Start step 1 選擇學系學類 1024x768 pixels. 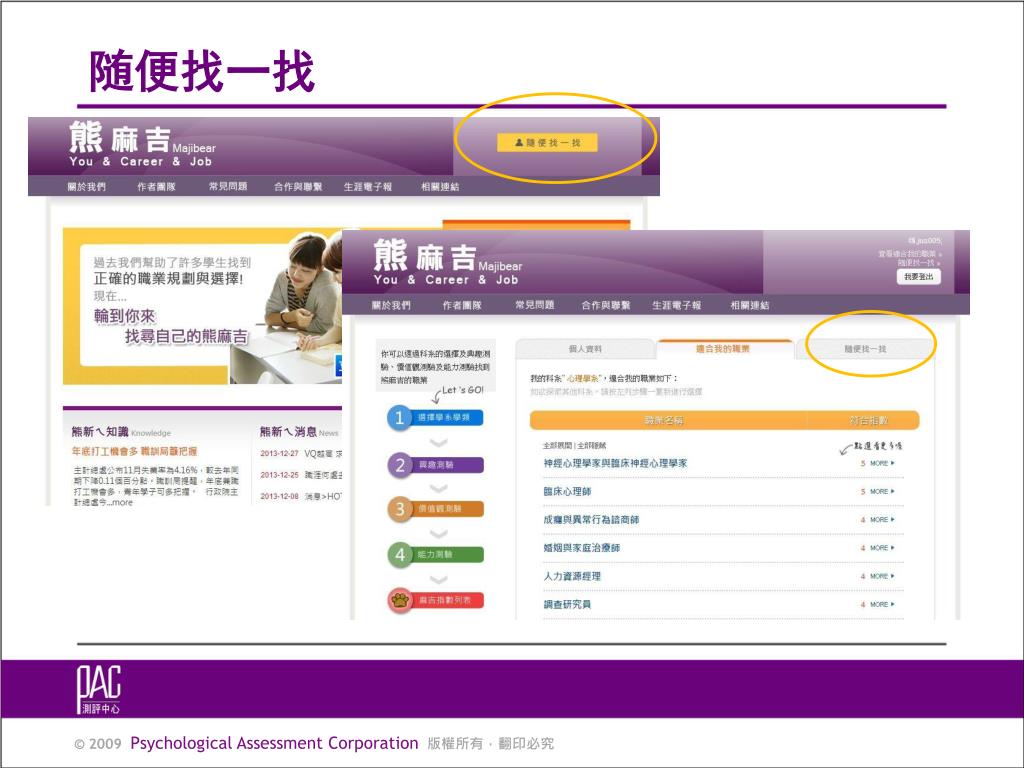coord(435,418)
